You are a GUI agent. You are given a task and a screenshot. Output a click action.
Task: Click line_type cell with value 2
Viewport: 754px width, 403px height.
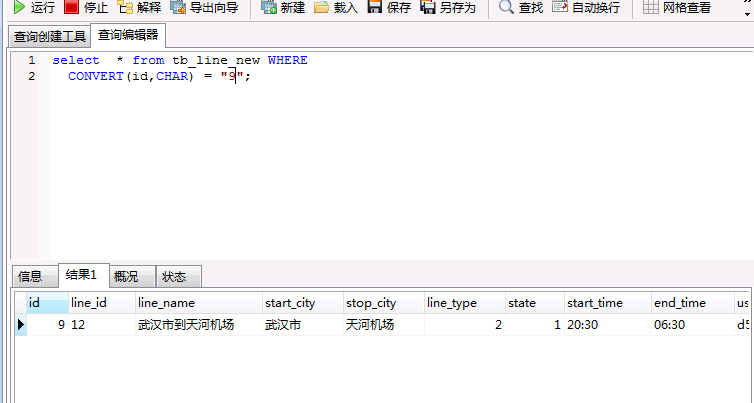click(x=465, y=325)
